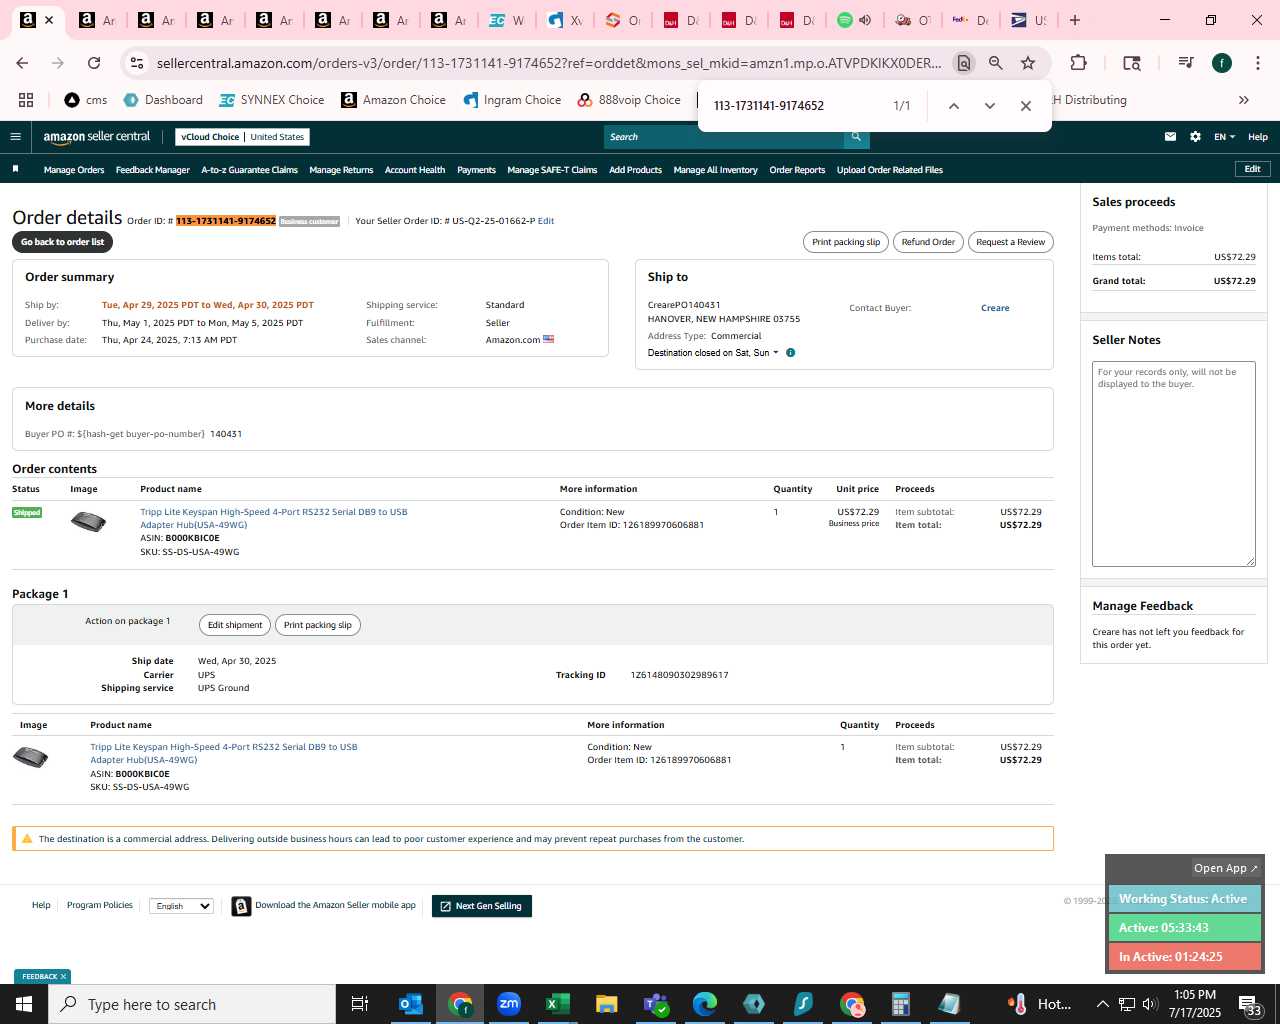Screen dimensions: 1280x1024
Task: Open Zoom from the taskbar
Action: (x=509, y=1004)
